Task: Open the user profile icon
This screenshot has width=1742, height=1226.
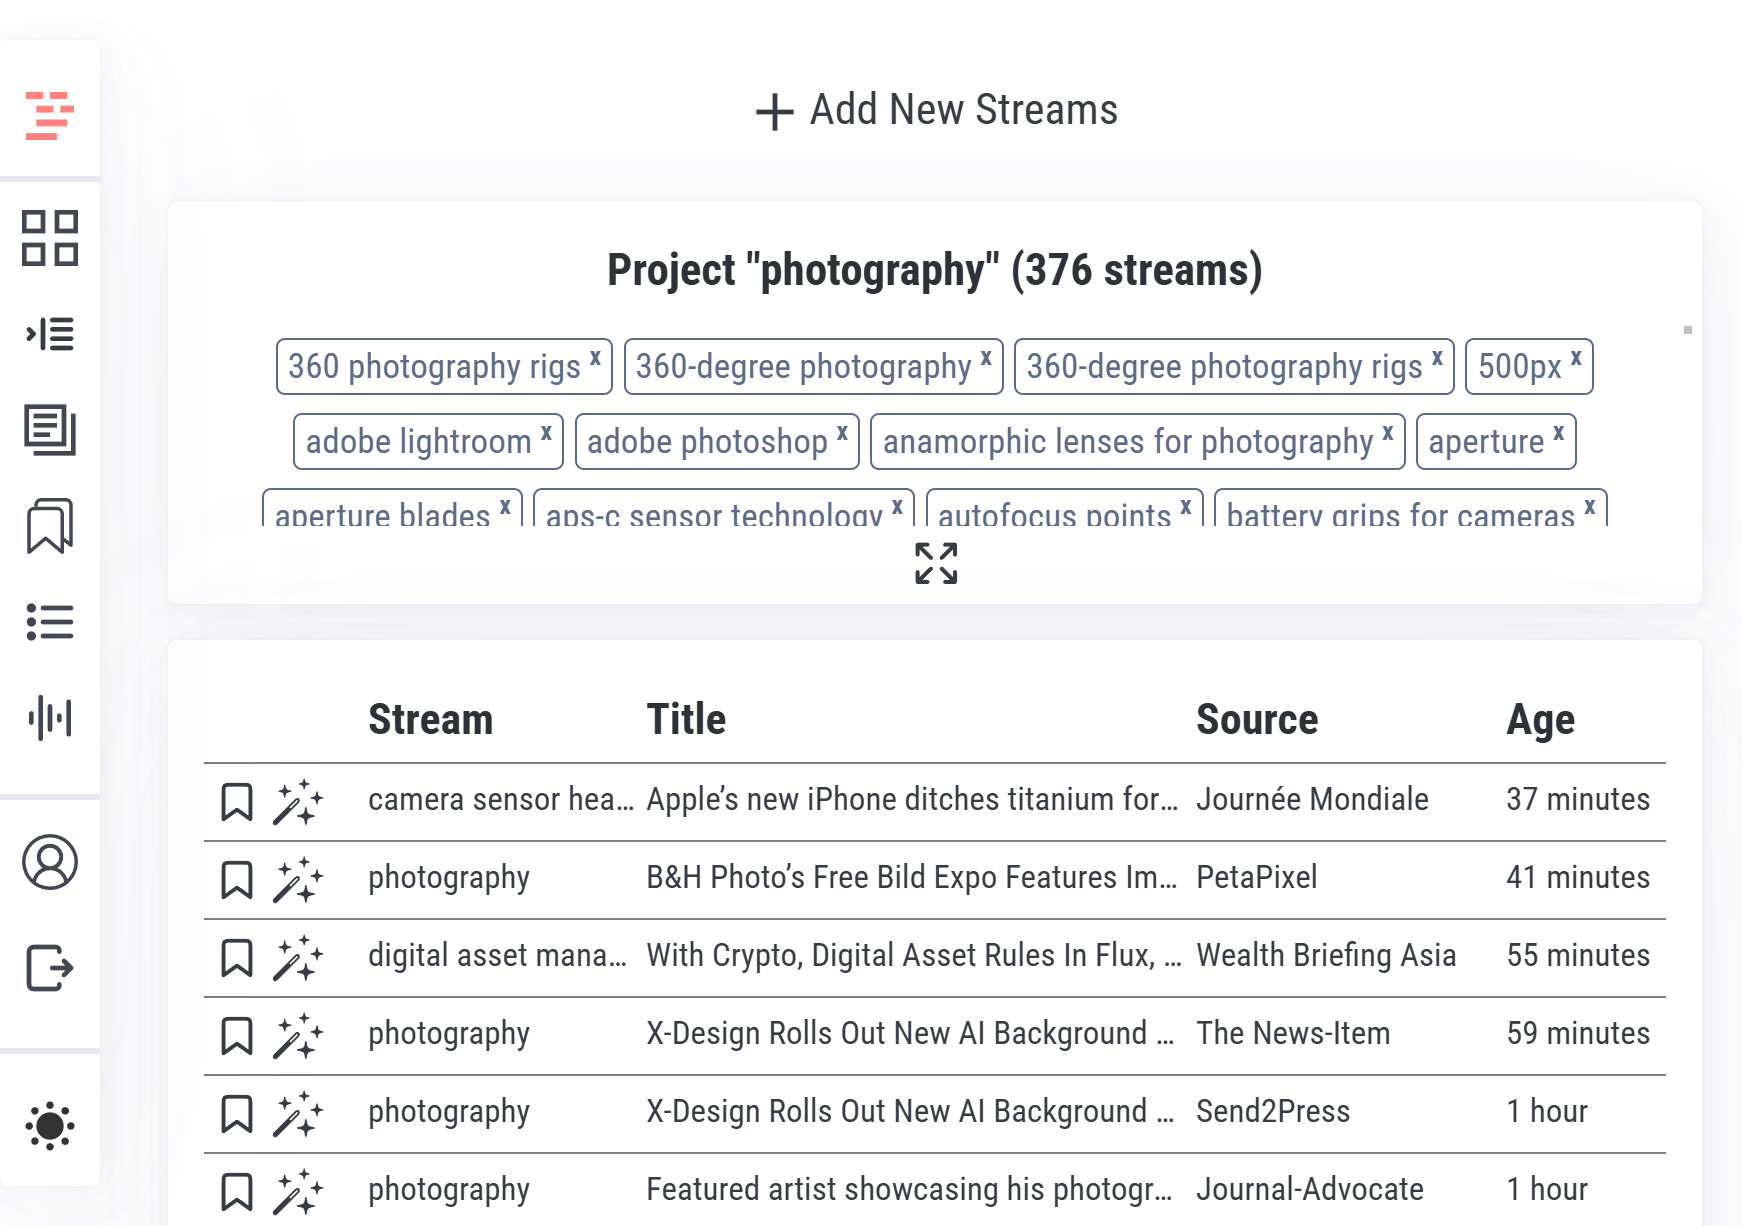Action: (50, 862)
